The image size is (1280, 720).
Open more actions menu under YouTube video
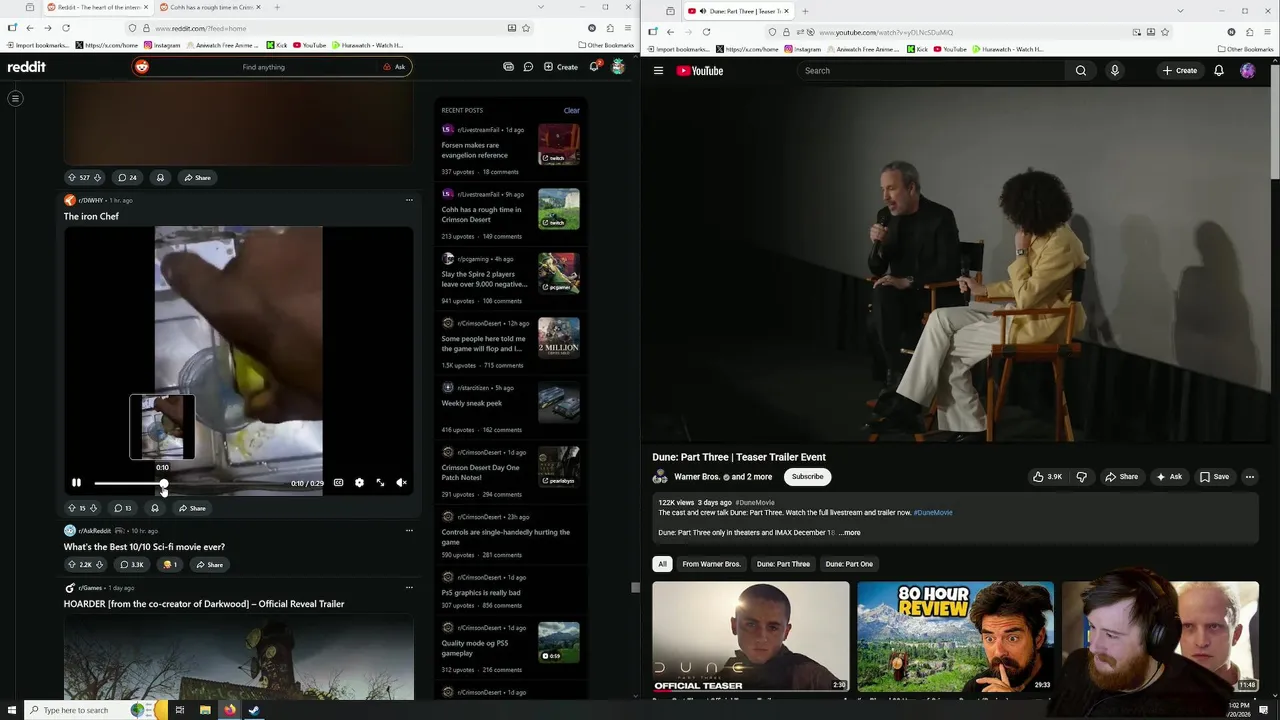(x=1249, y=477)
